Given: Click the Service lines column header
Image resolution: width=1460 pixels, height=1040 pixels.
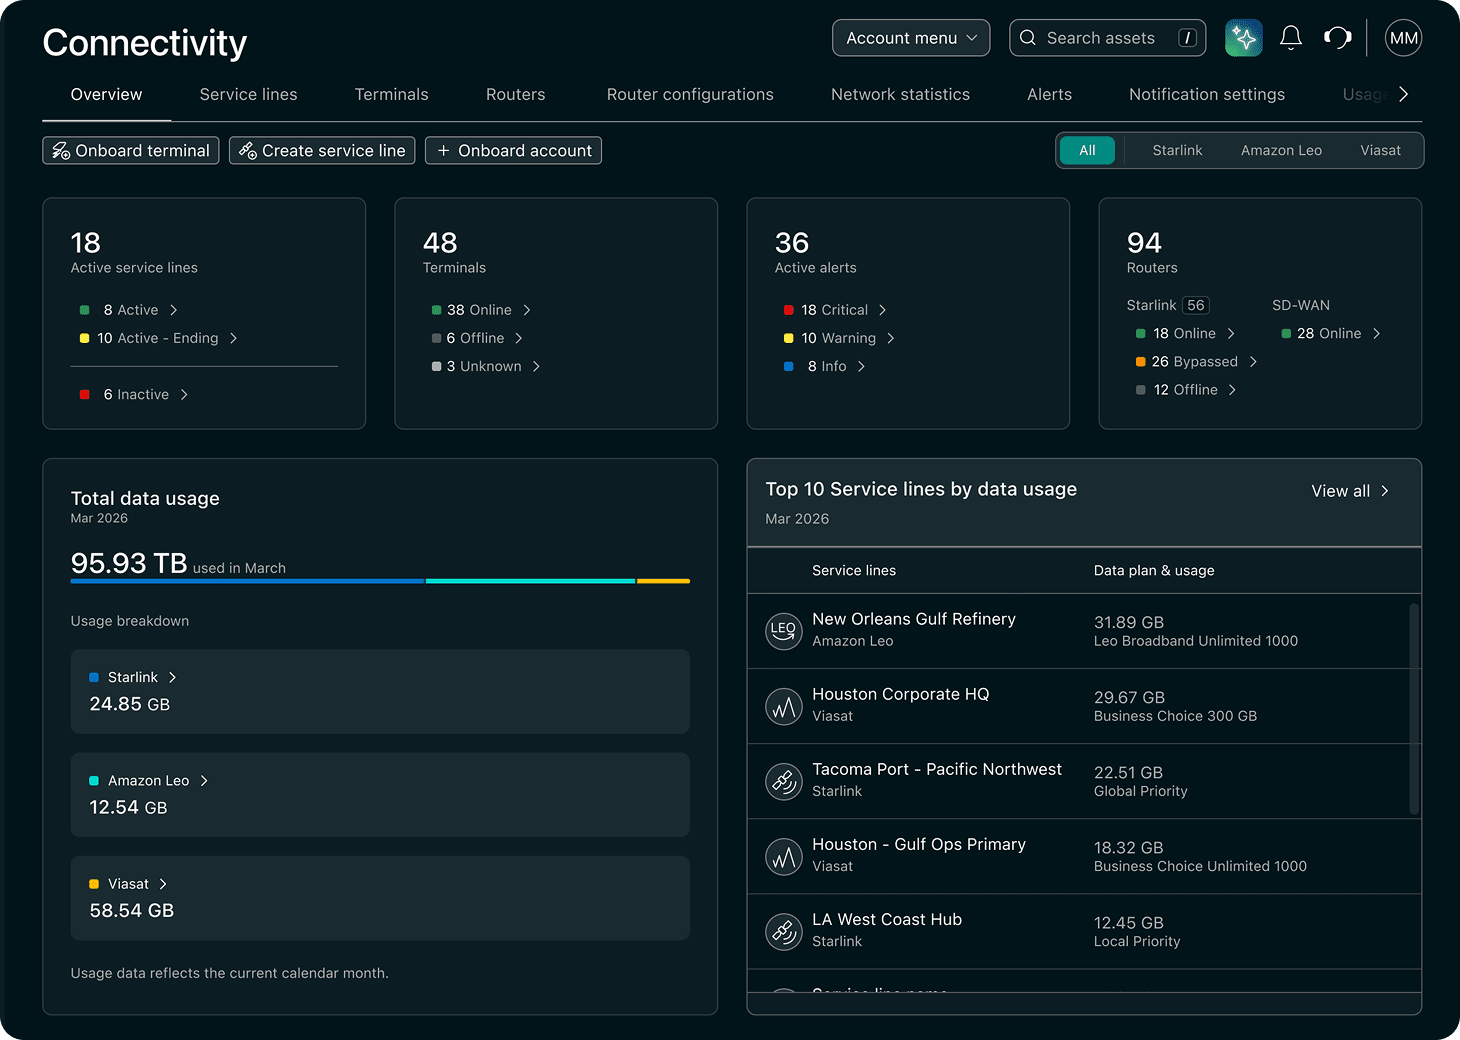Looking at the screenshot, I should (854, 570).
